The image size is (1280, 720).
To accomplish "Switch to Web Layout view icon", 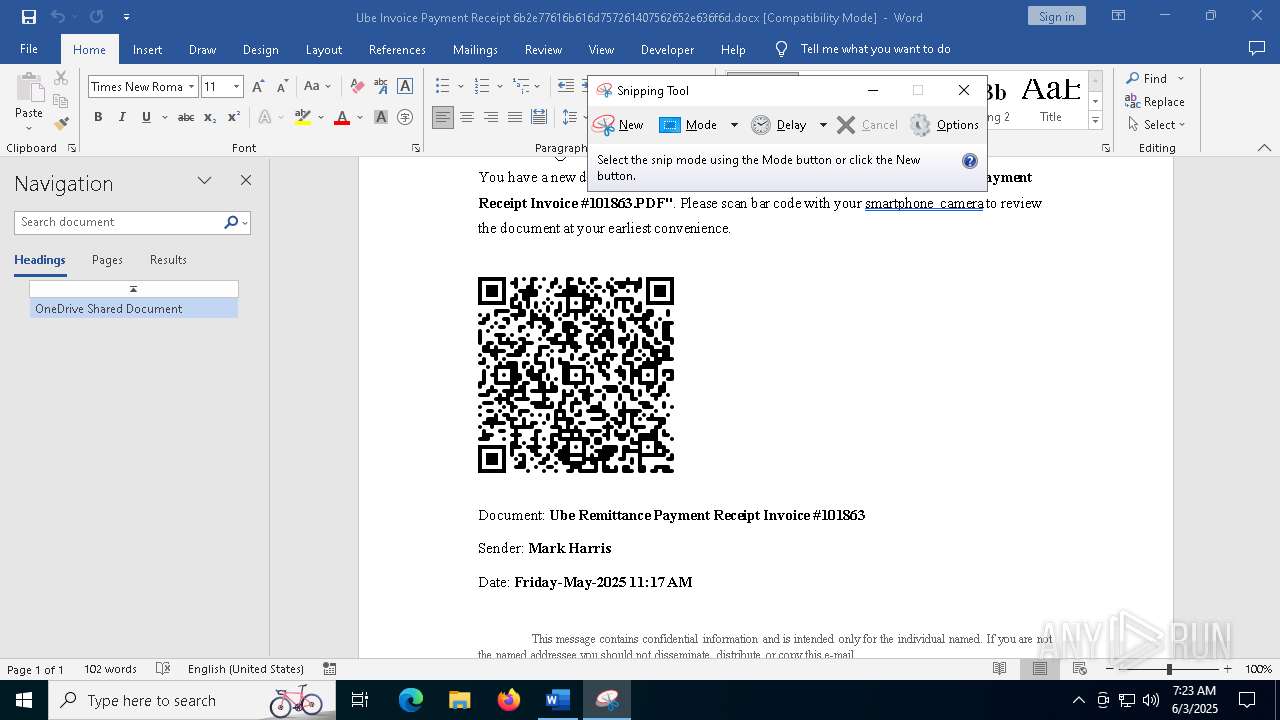I will (1079, 669).
